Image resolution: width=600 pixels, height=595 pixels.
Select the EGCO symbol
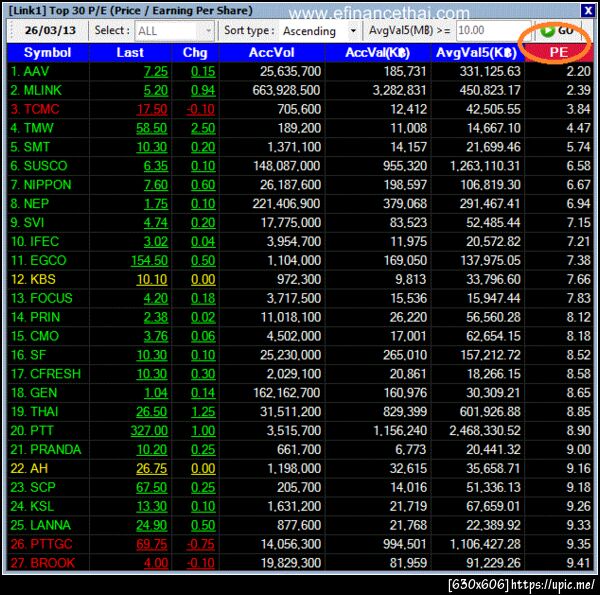coord(39,261)
